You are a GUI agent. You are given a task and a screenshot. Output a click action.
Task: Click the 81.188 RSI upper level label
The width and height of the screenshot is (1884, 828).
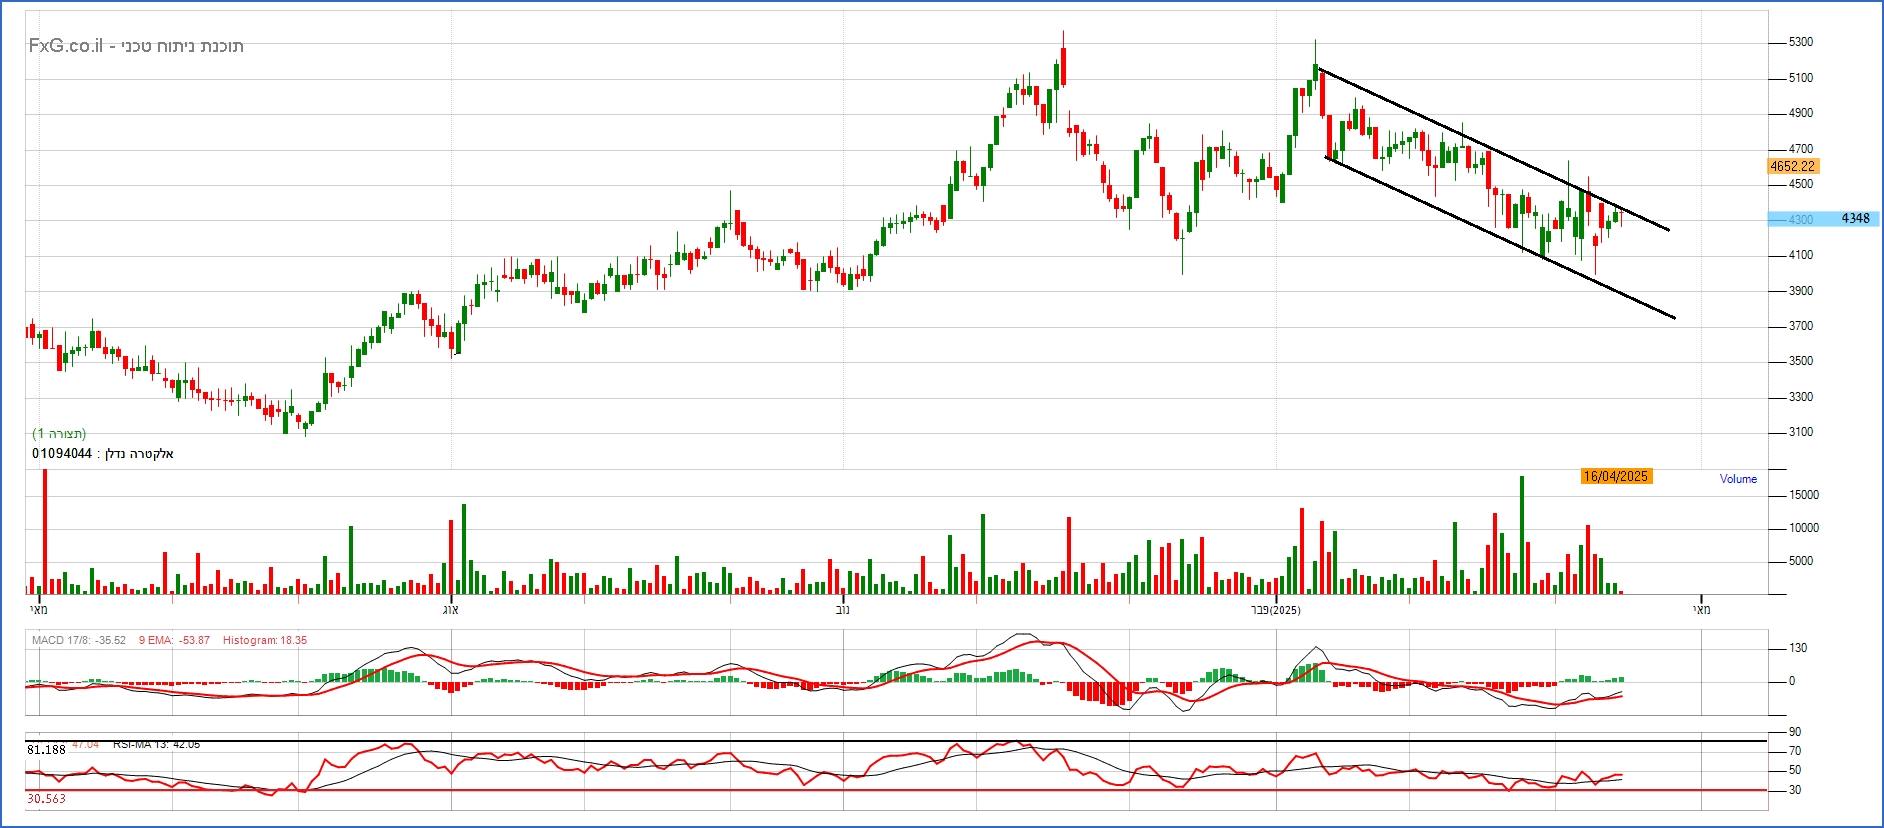point(46,749)
